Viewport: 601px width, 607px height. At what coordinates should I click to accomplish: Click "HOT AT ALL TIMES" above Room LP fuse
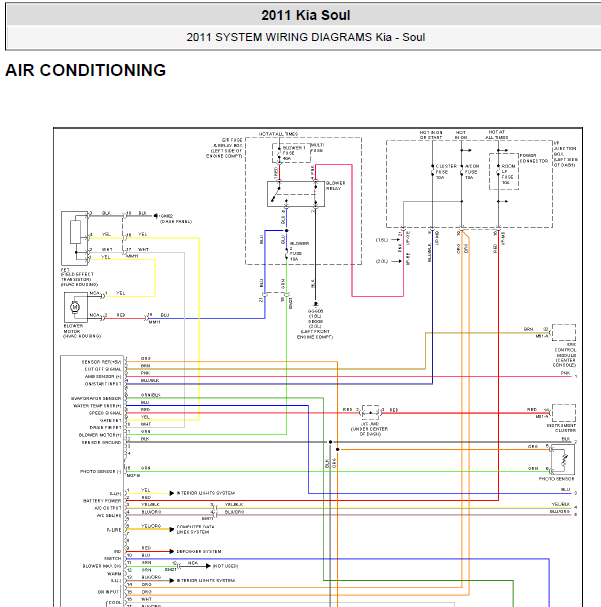click(497, 135)
